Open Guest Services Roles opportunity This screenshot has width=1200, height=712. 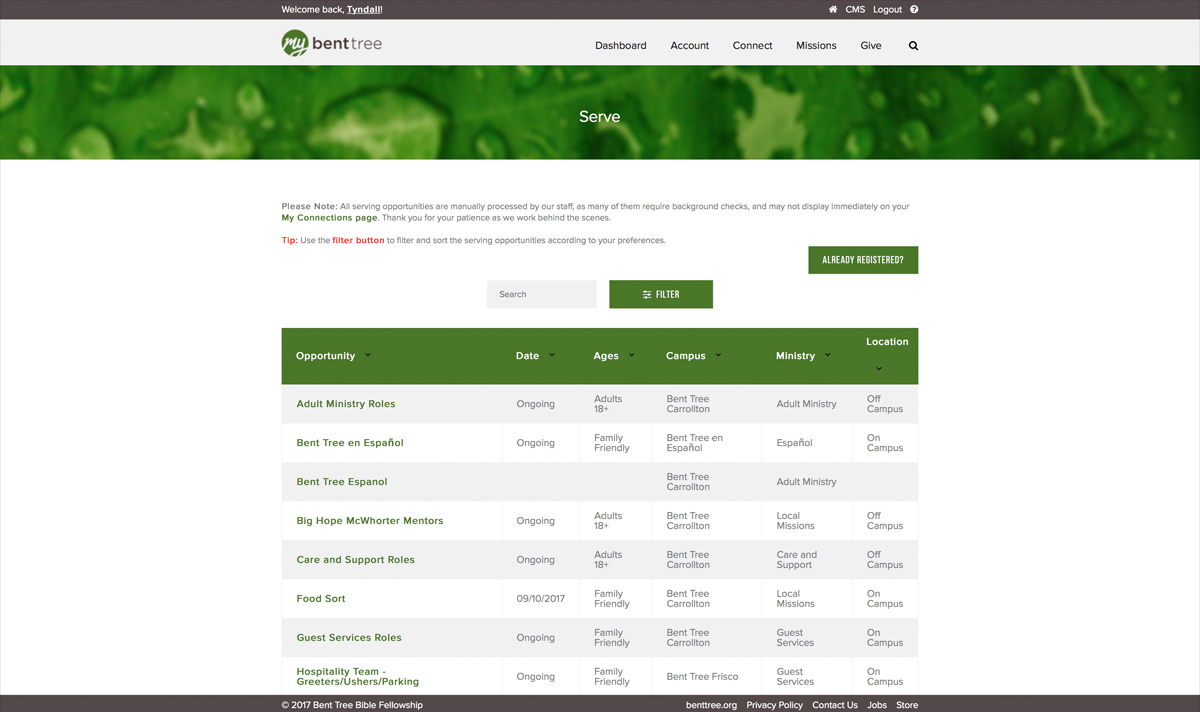349,638
